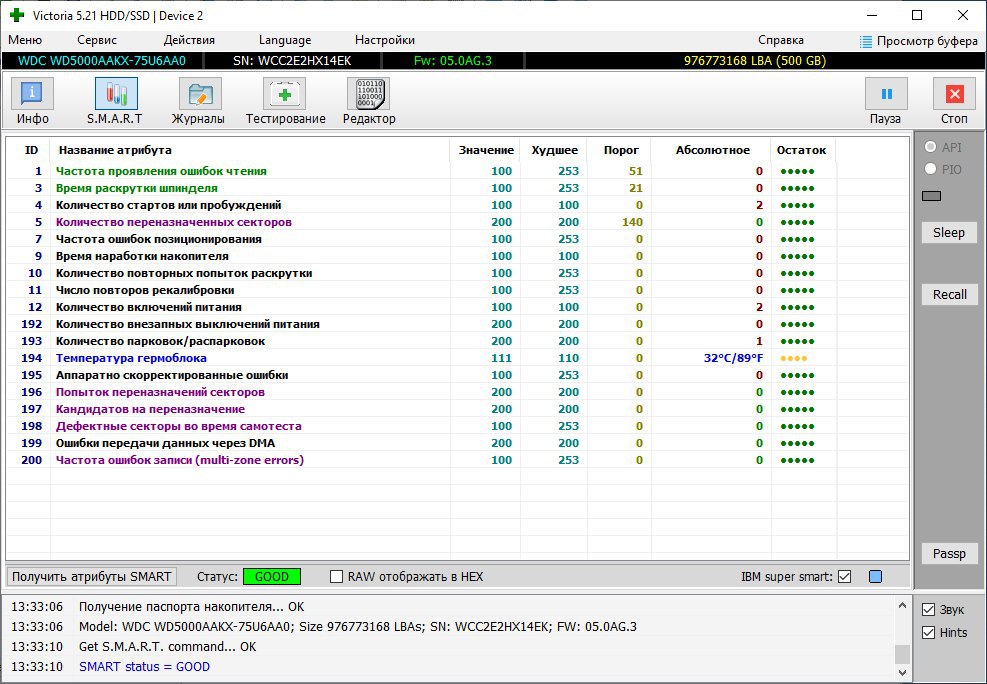Image resolution: width=987 pixels, height=684 pixels.
Task: Open the Журналы logs icon
Action: 200,94
